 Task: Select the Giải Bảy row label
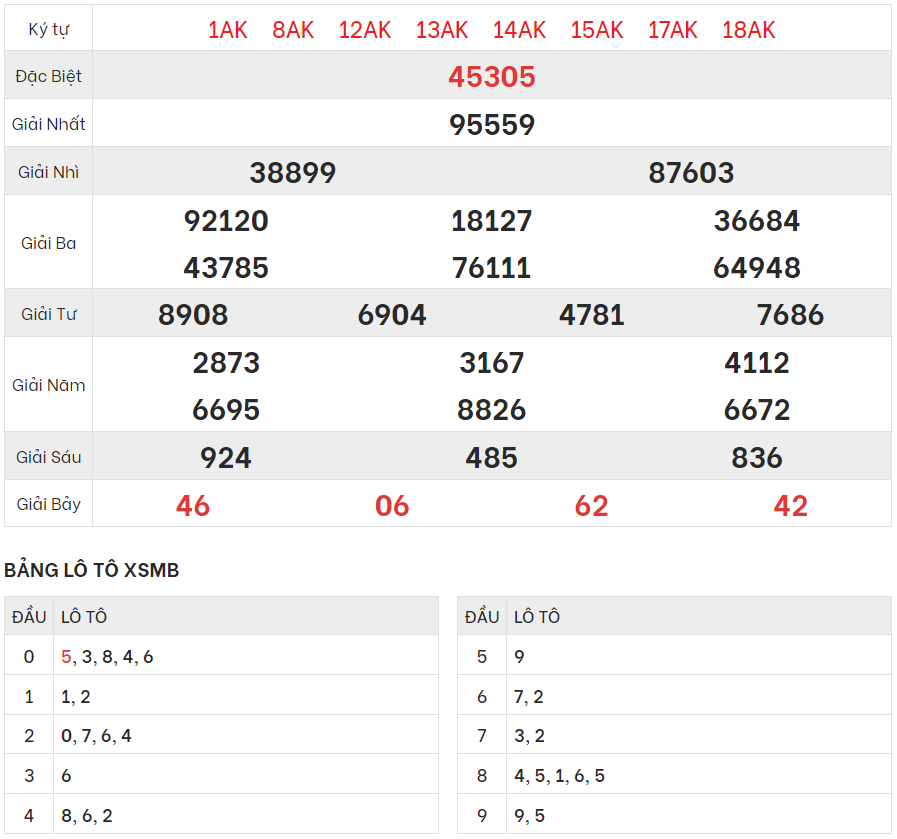coord(49,504)
